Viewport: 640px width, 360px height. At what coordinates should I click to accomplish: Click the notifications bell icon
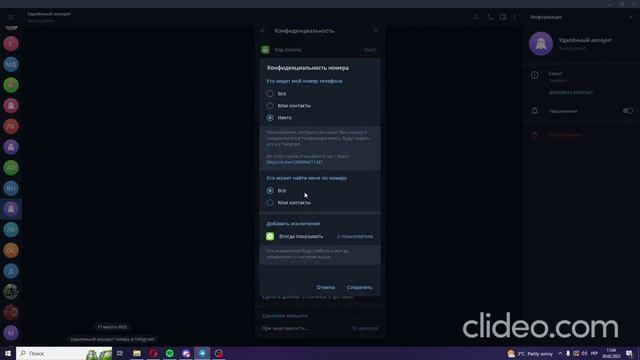tap(535, 111)
